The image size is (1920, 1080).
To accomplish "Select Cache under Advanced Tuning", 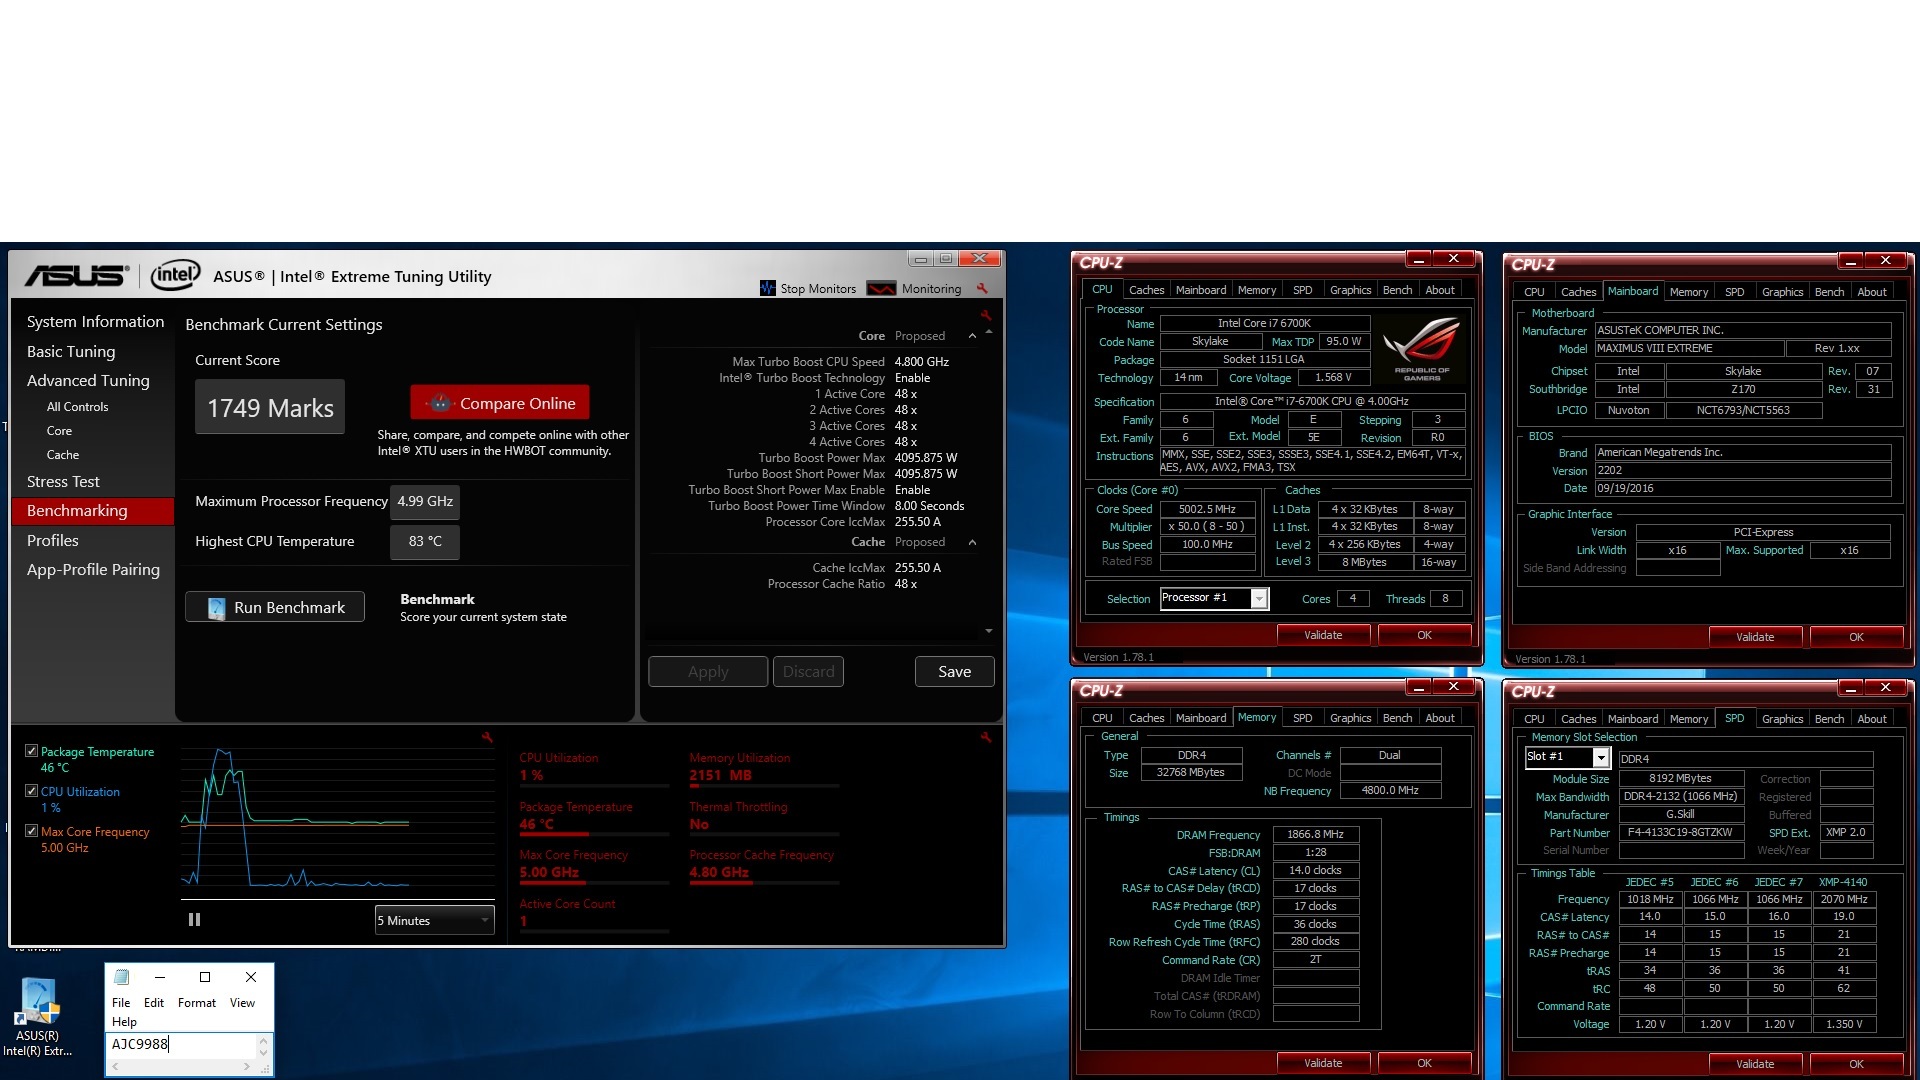I will pyautogui.click(x=62, y=455).
